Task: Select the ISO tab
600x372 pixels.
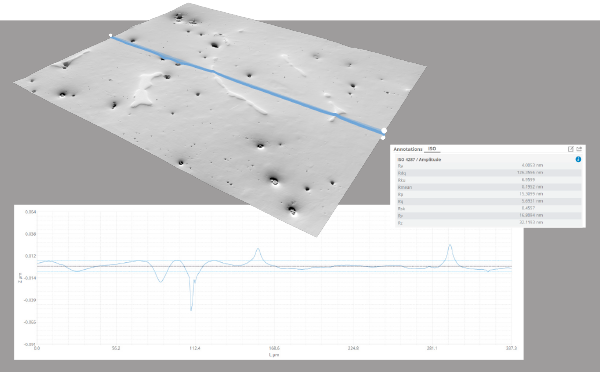Action: [x=432, y=149]
